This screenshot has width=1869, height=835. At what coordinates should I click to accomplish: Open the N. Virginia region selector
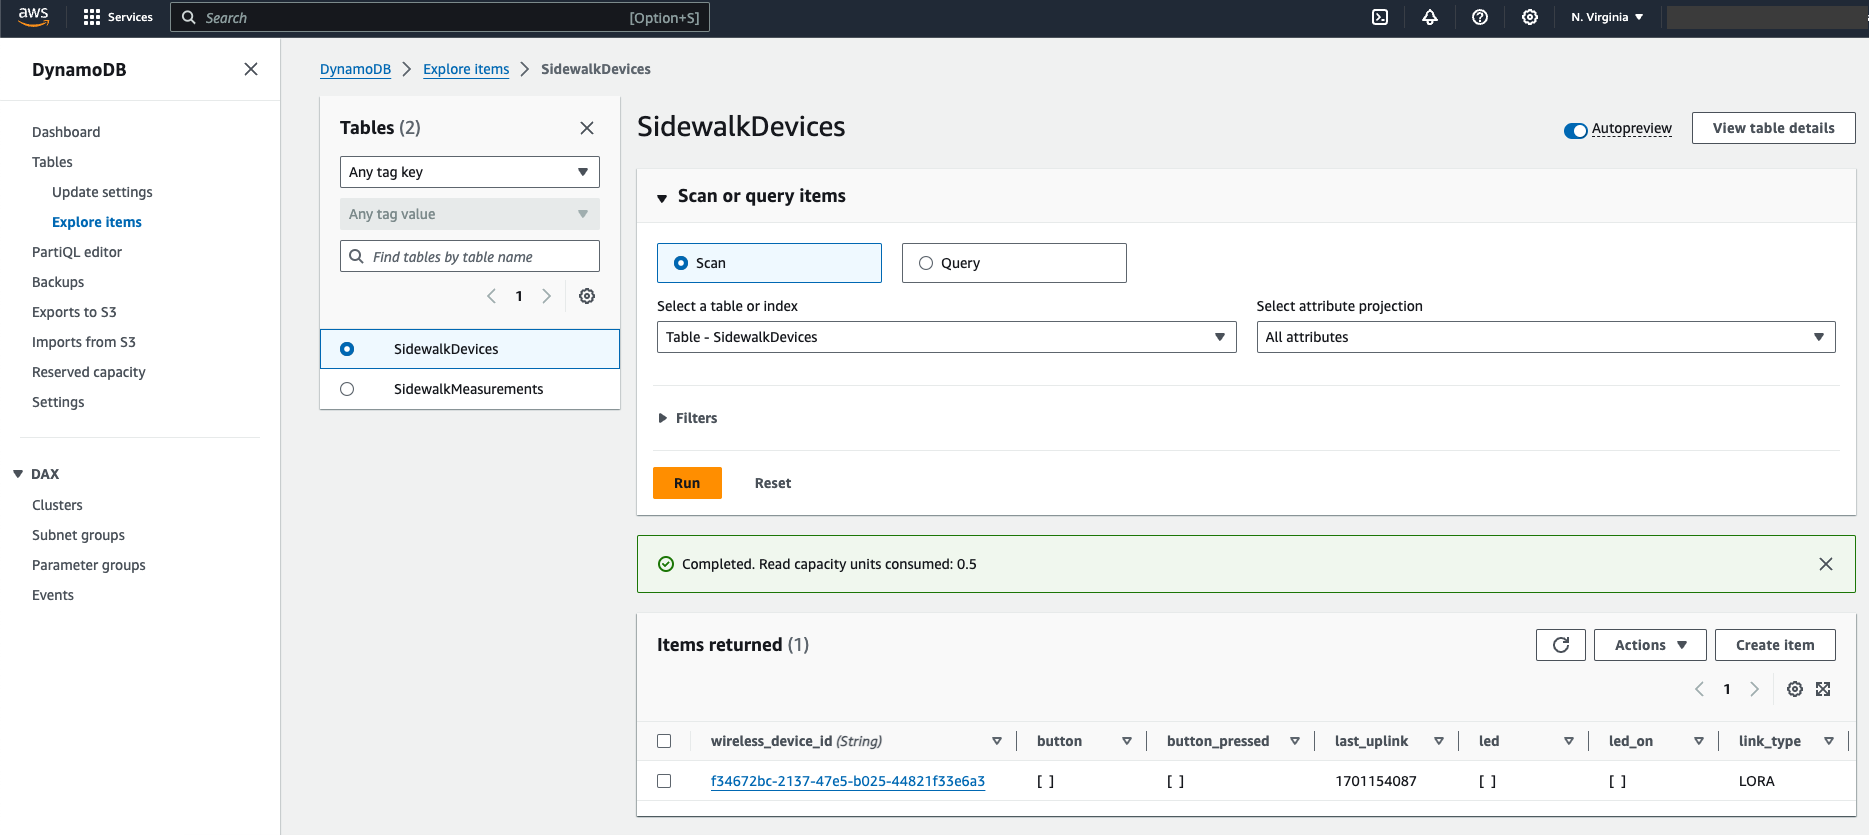tap(1607, 17)
